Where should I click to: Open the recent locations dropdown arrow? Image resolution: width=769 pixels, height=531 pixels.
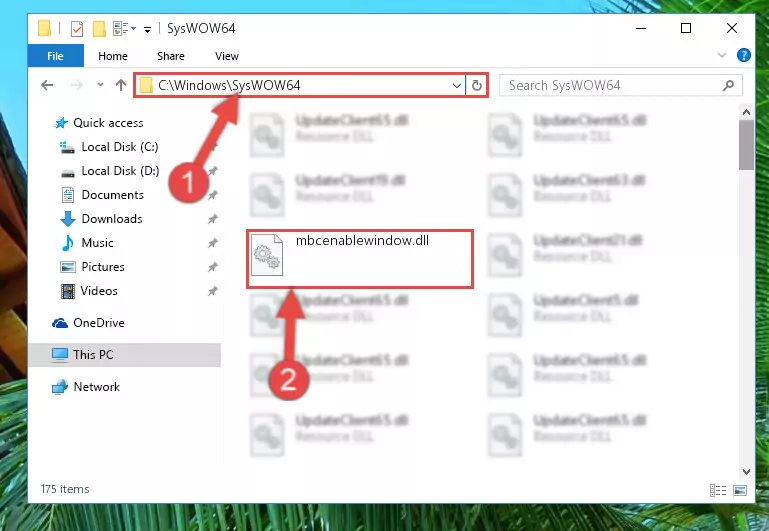click(100, 85)
